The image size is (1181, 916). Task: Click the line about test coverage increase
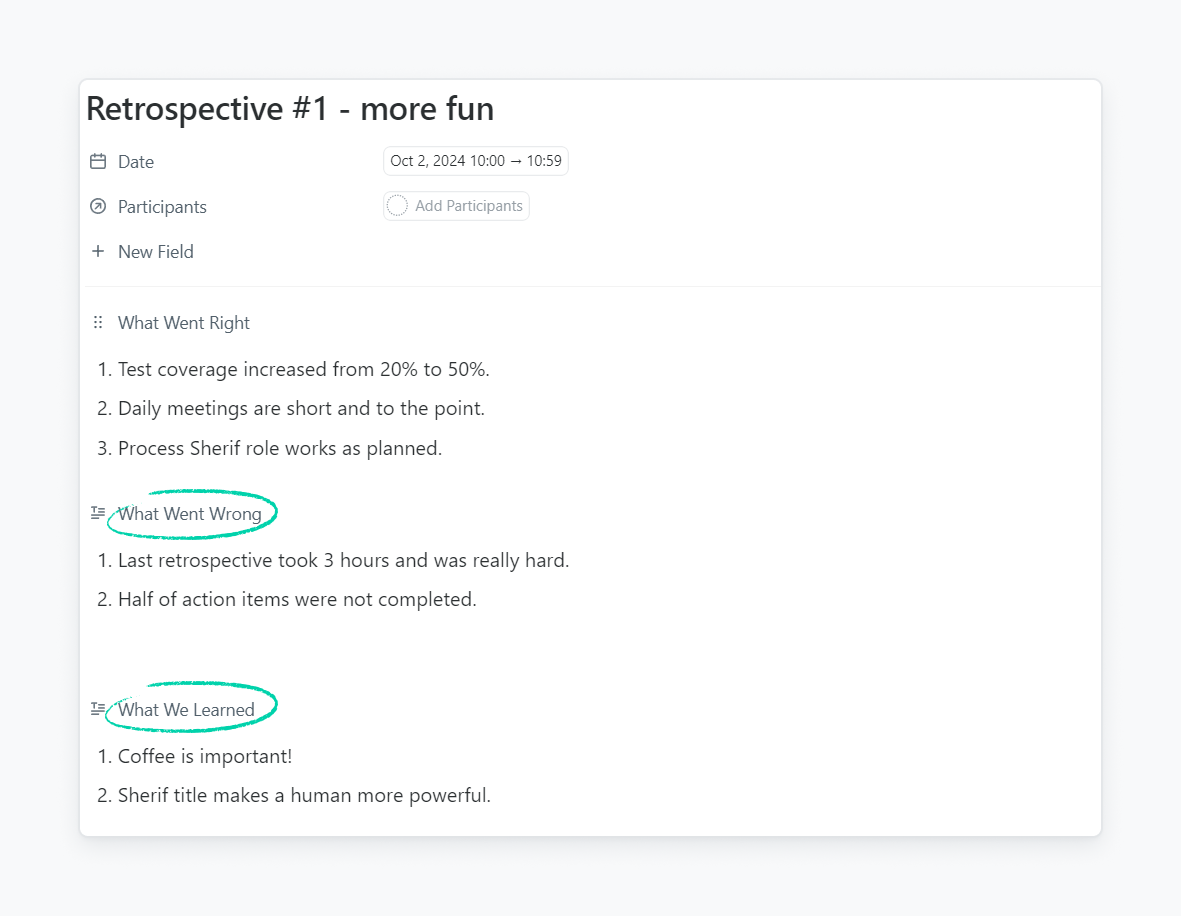pos(303,370)
